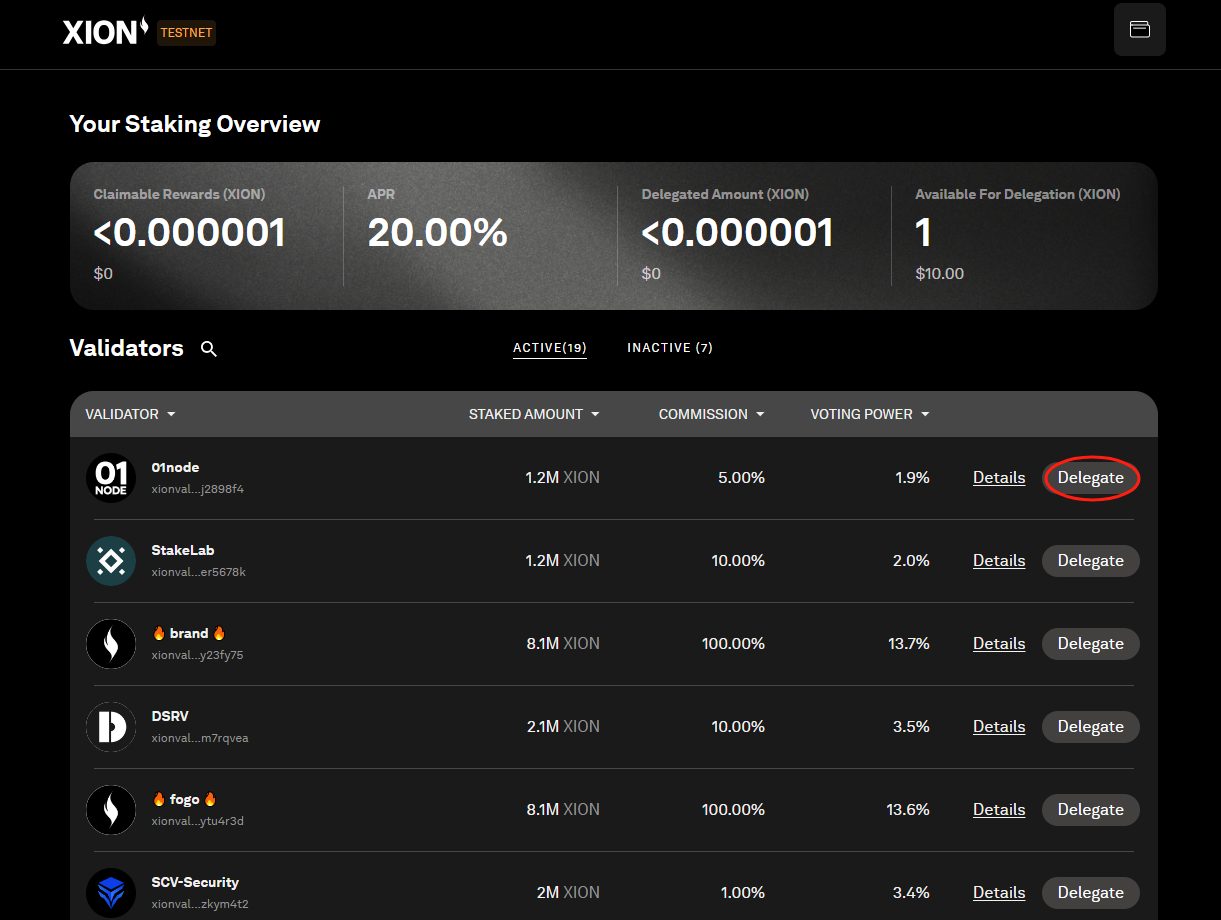
Task: Open the wallet icon in header
Action: [1140, 29]
